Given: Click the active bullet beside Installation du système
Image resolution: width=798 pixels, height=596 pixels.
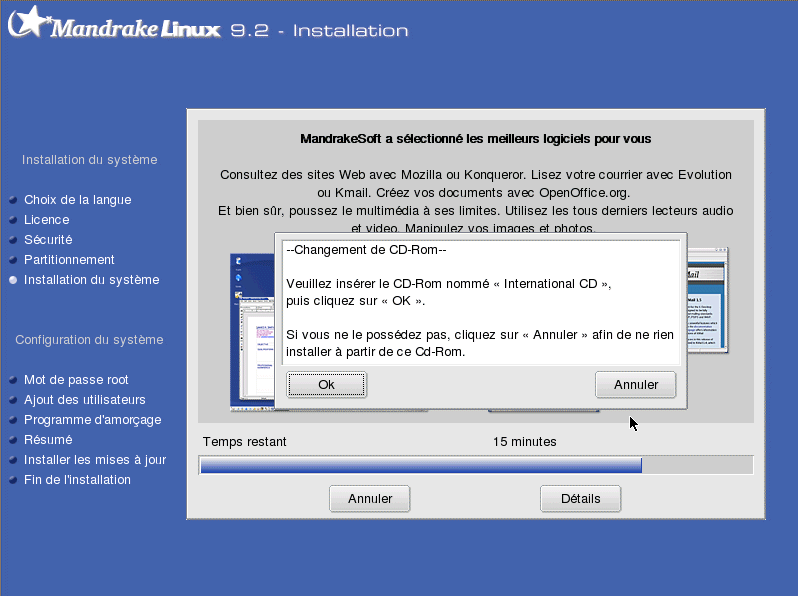Looking at the screenshot, I should 13,280.
